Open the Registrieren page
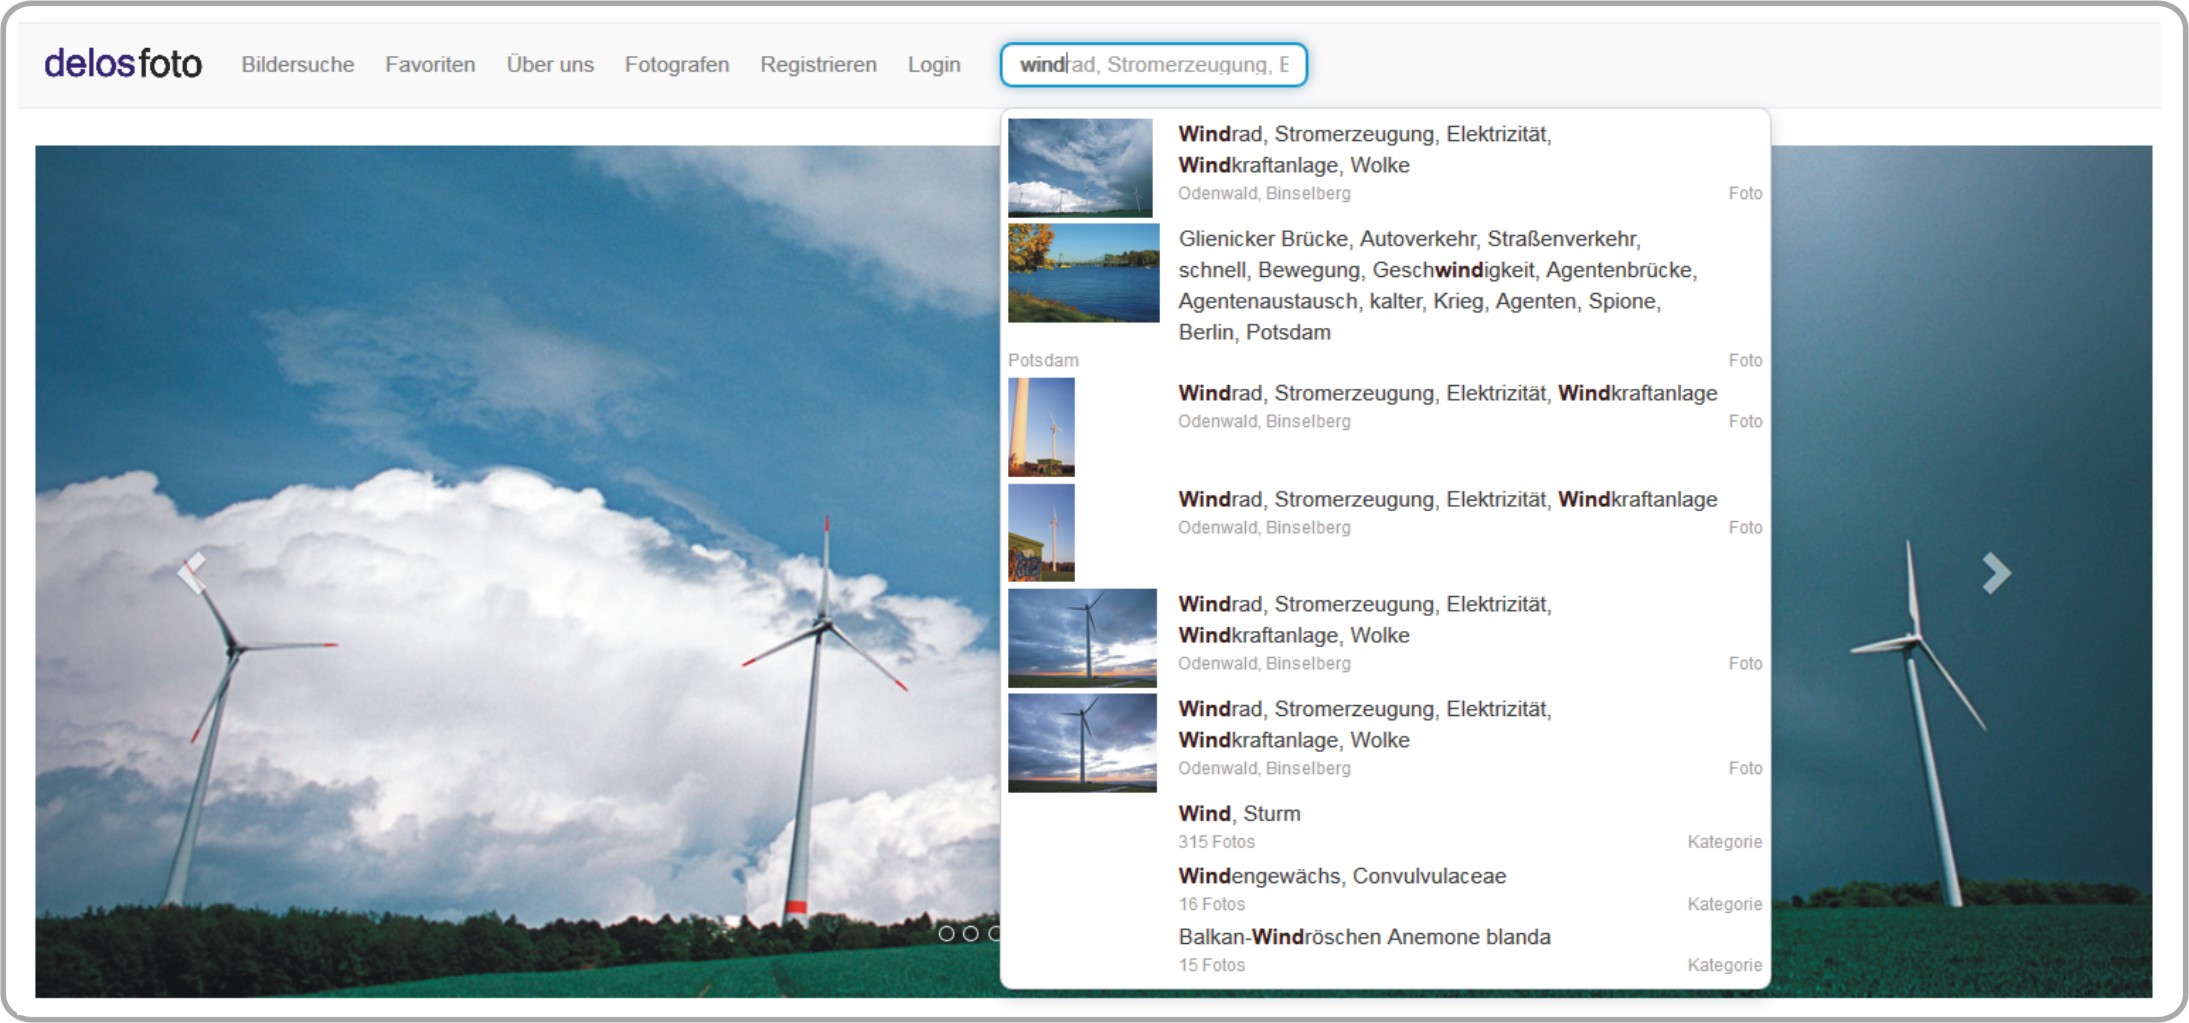 point(818,65)
